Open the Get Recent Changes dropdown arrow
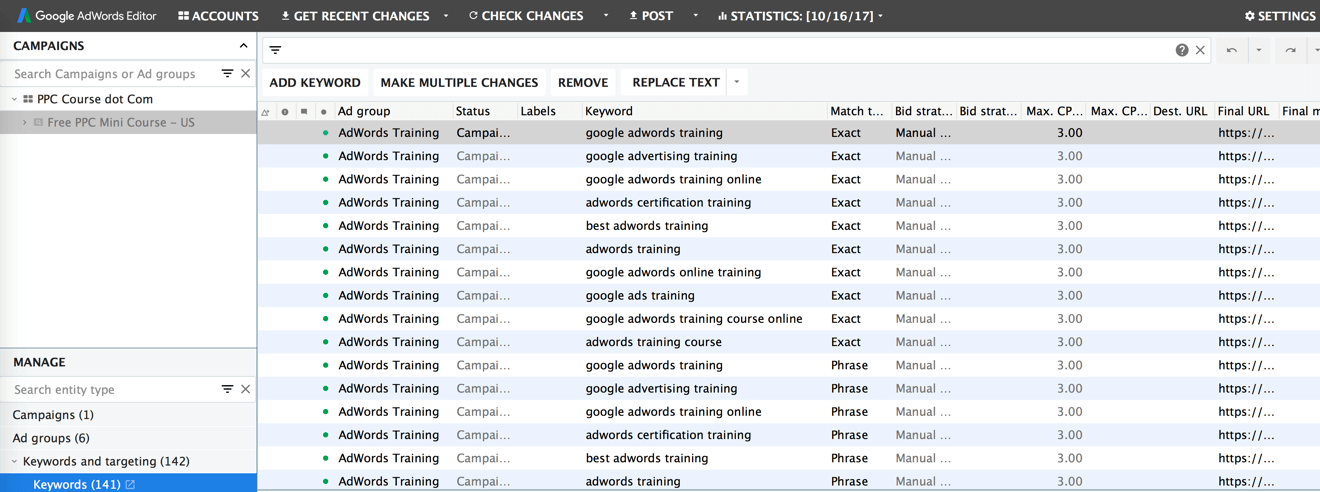Screen dimensions: 1320x492 (446, 16)
